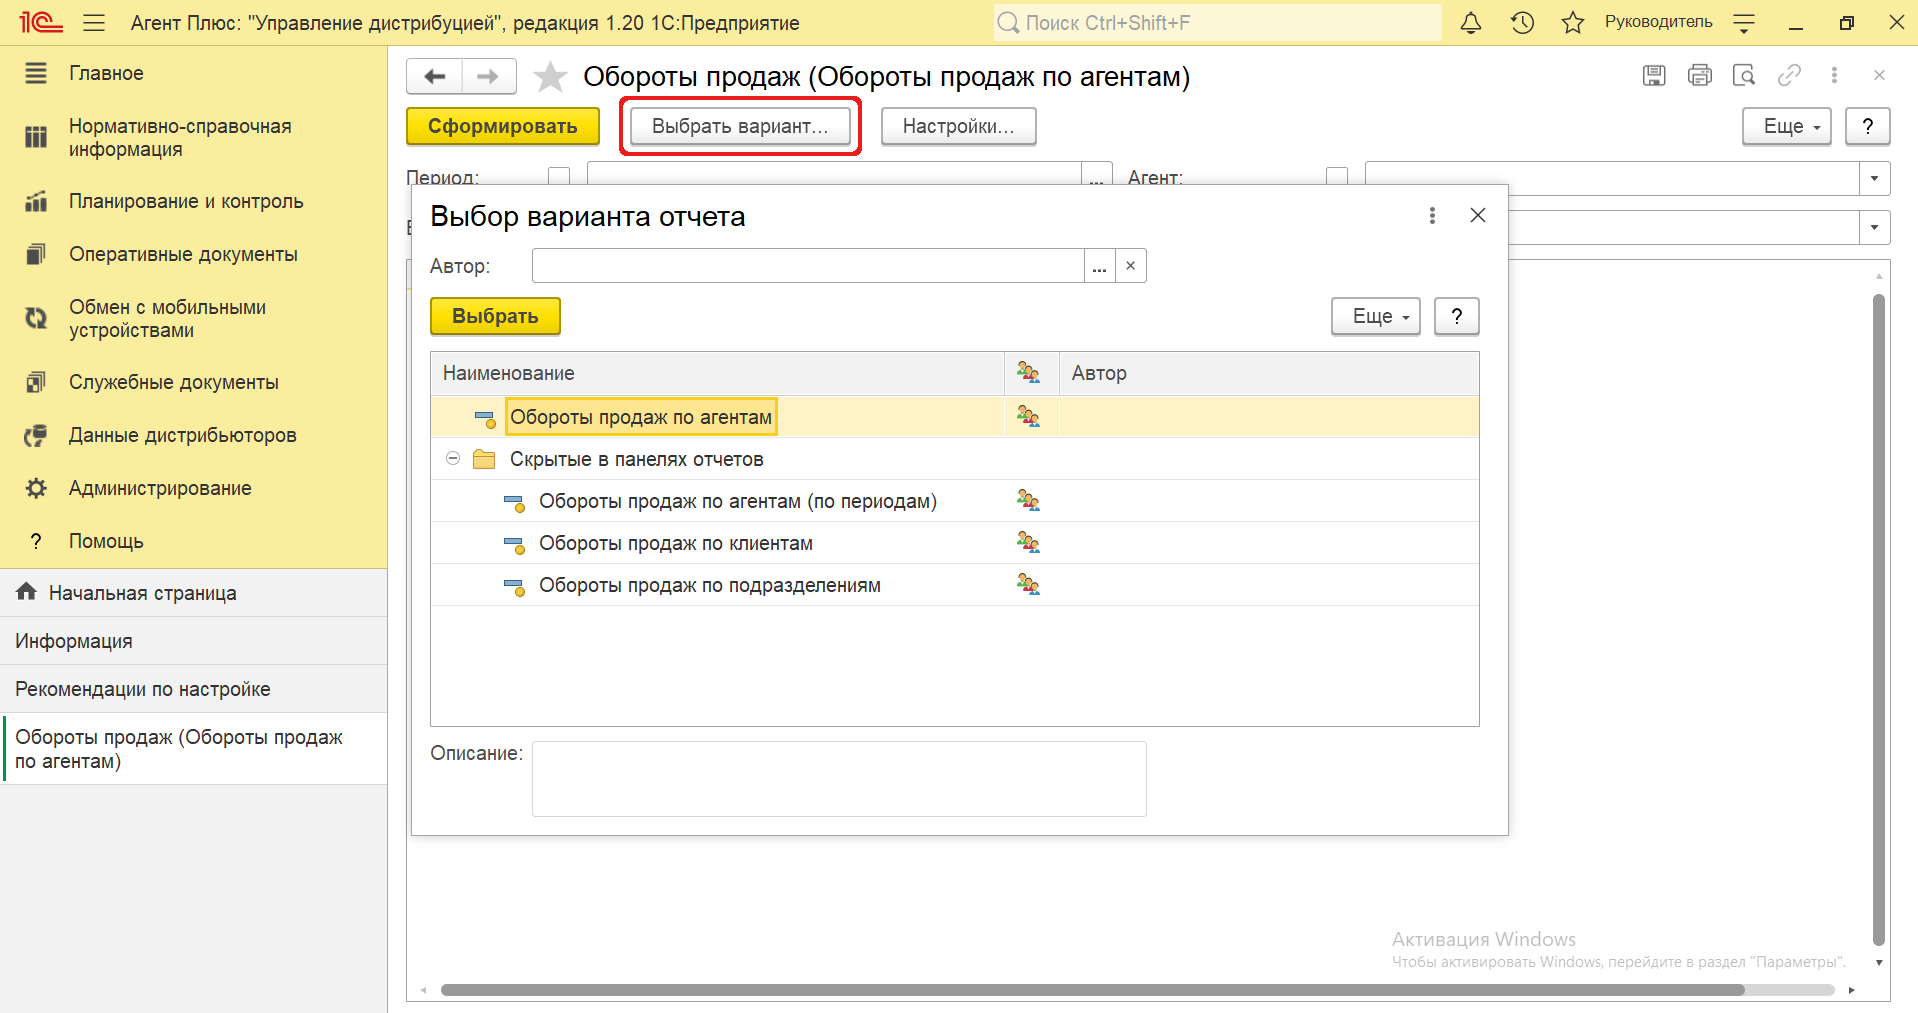Click users icon for по агентам (по периодам) row
This screenshot has width=1918, height=1013.
[1028, 500]
